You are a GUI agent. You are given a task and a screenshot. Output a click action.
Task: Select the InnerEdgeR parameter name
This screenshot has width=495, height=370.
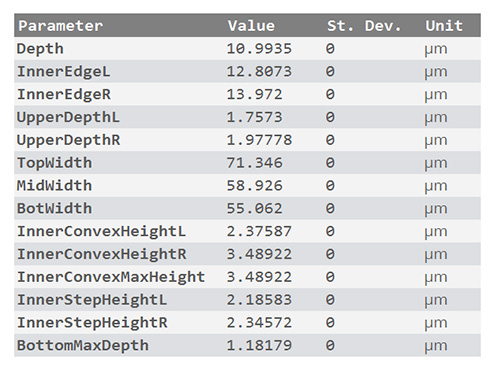click(64, 94)
